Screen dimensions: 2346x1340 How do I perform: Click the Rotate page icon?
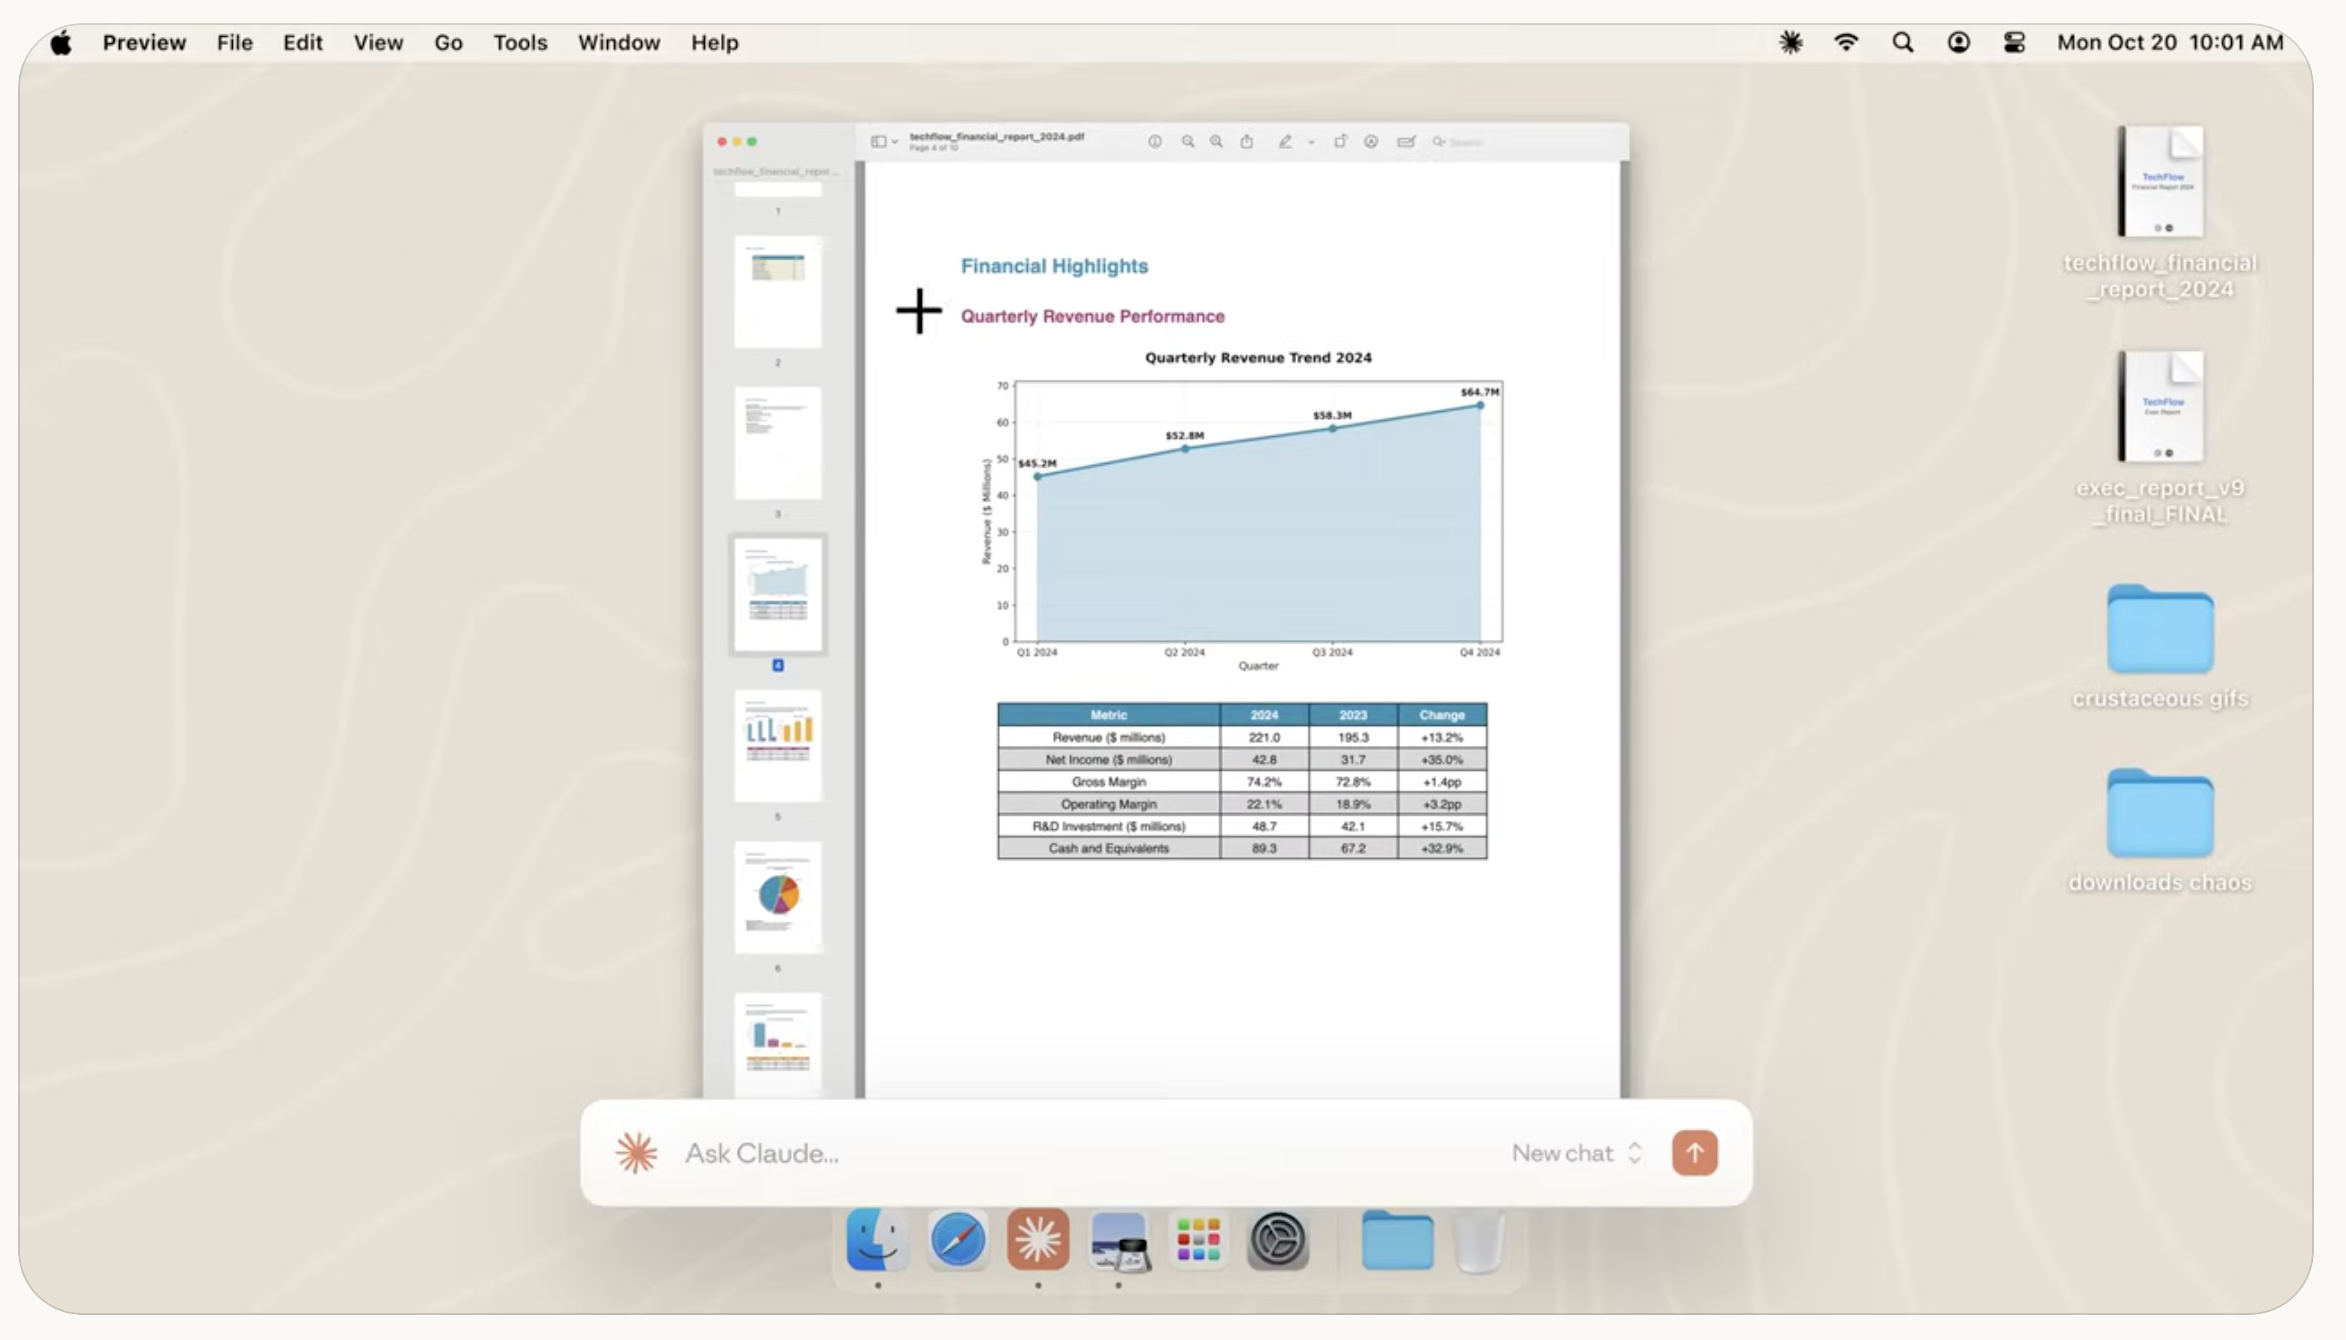click(1340, 142)
